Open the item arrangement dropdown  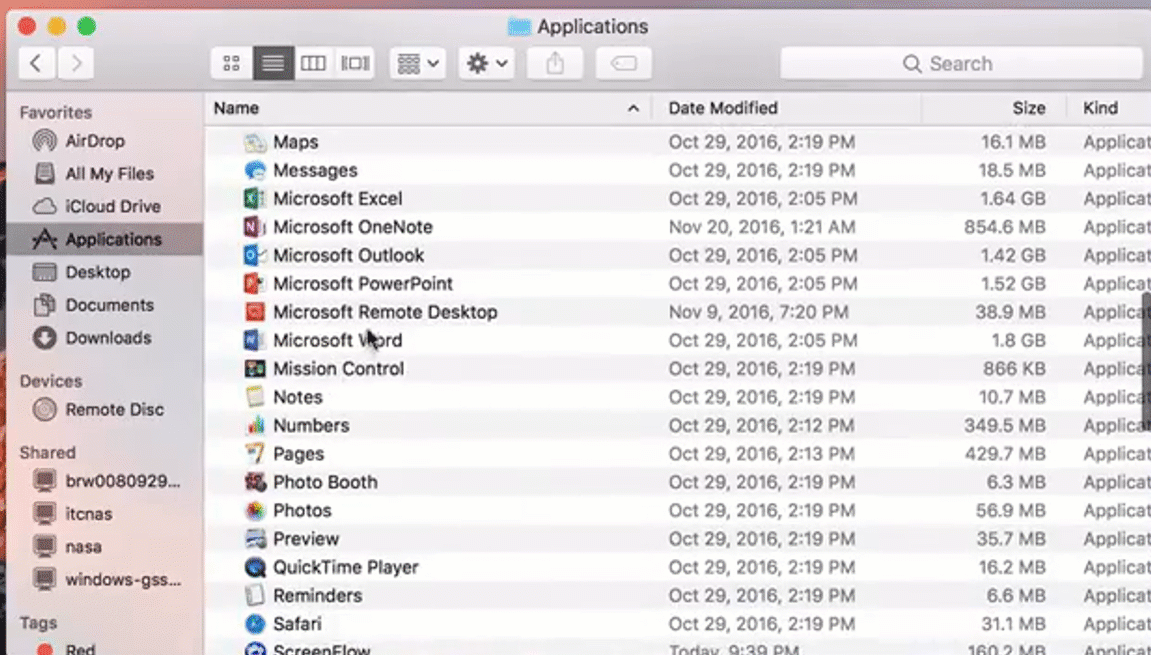418,64
